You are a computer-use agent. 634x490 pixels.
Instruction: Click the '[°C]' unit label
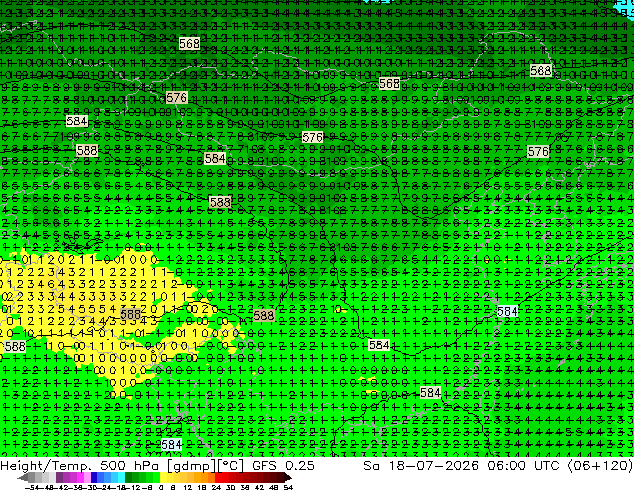point(231,466)
